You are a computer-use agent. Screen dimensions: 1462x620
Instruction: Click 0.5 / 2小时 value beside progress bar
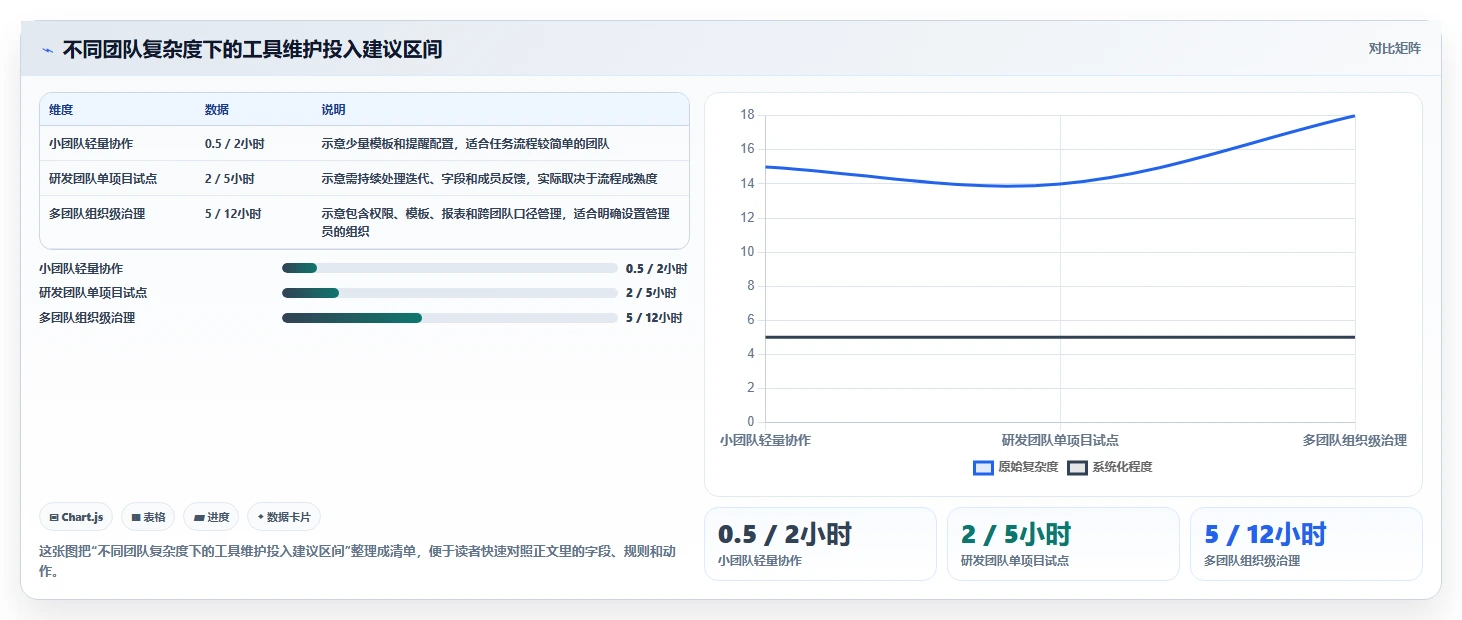[656, 269]
